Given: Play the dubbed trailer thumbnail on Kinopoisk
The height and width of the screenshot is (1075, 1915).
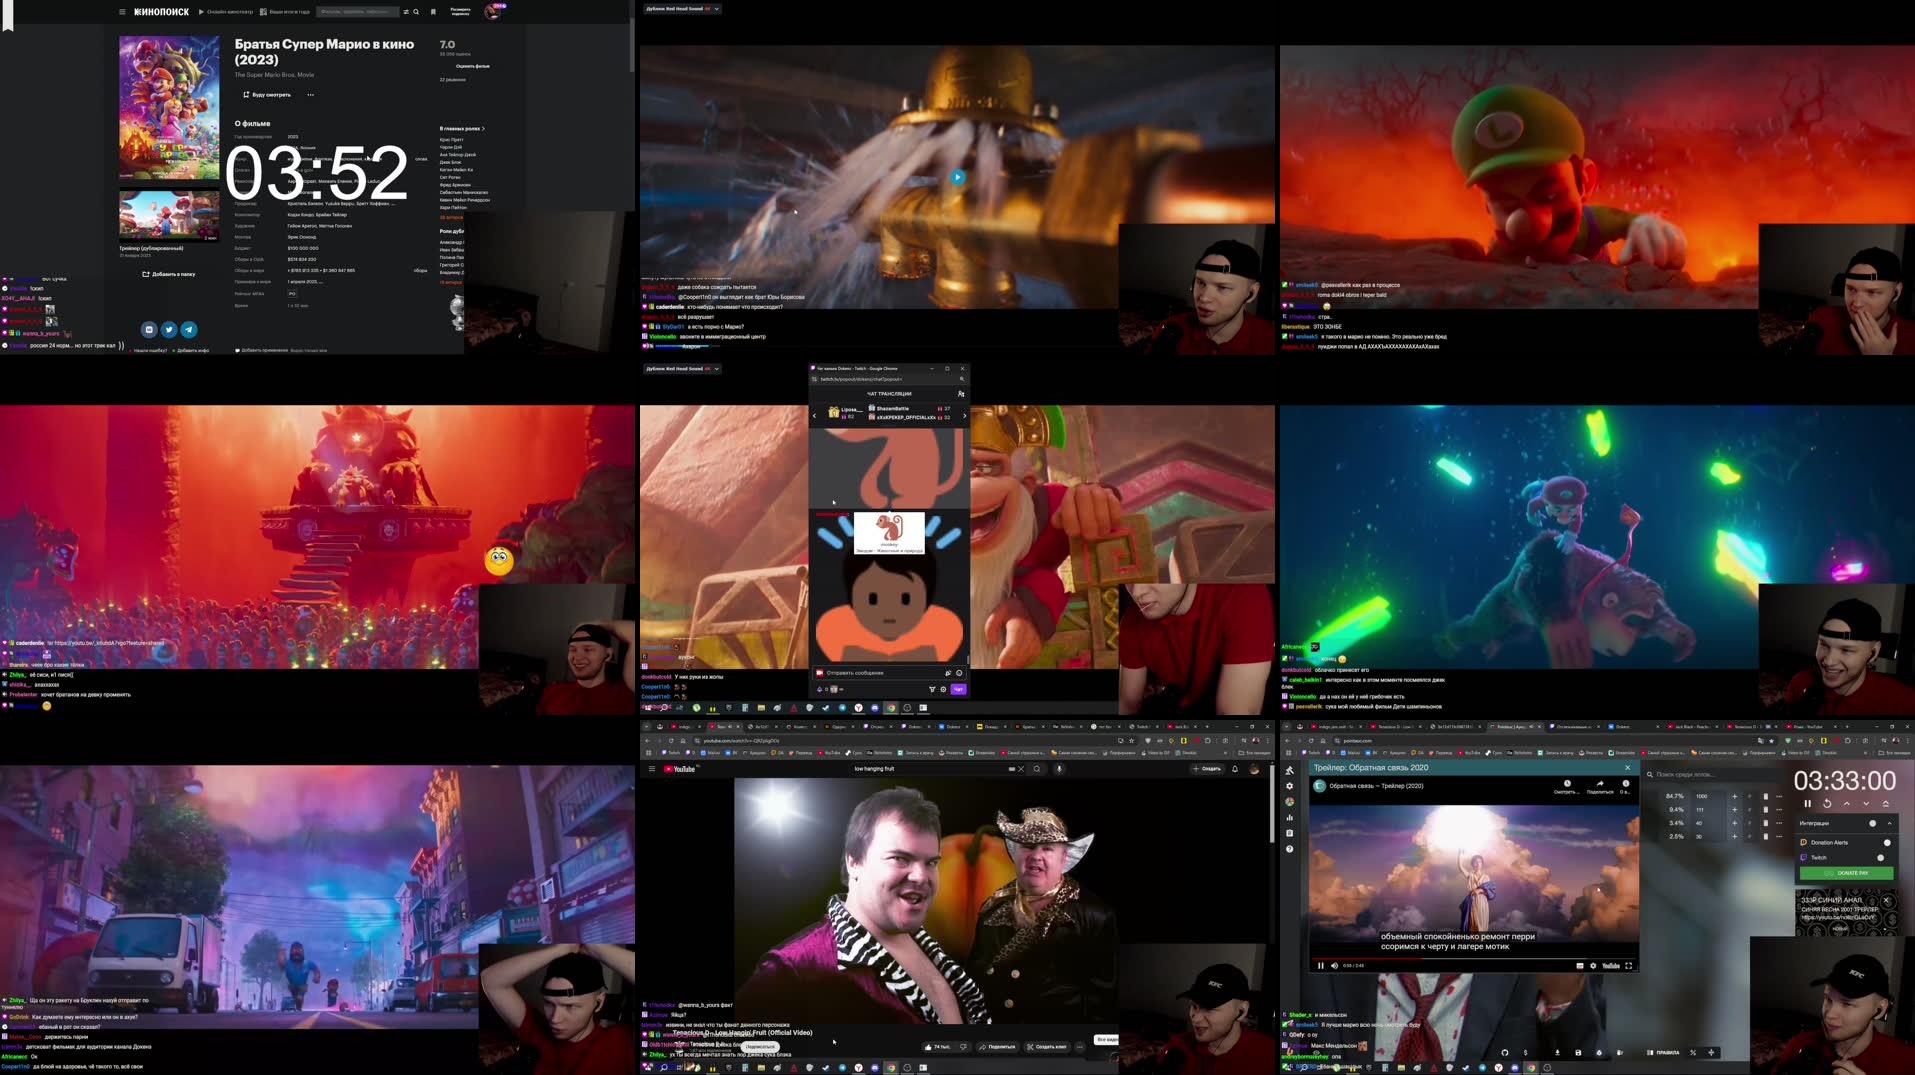Looking at the screenshot, I should pos(169,216).
